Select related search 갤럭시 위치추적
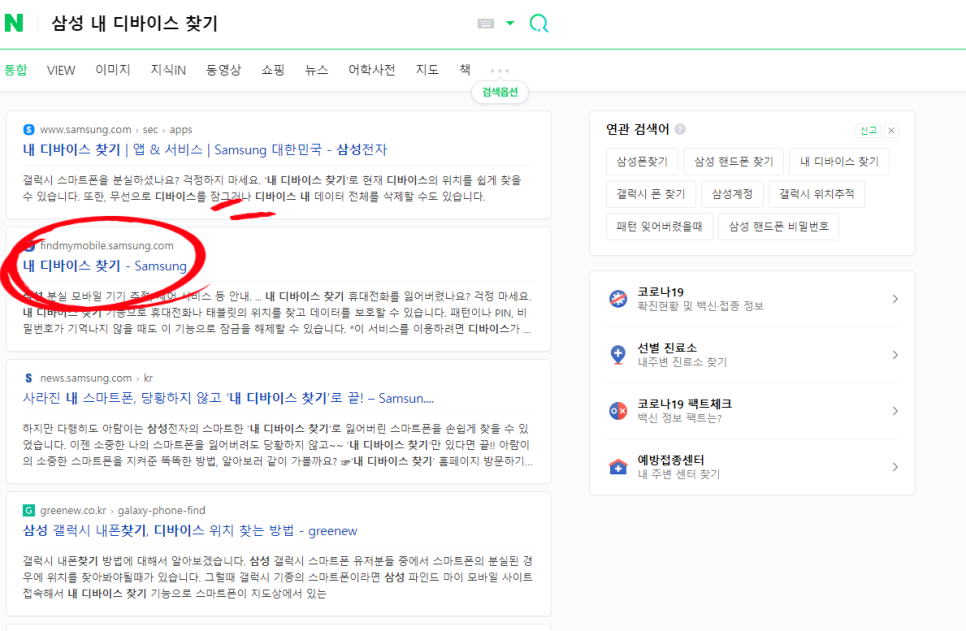This screenshot has height=631, width=966. click(x=816, y=194)
